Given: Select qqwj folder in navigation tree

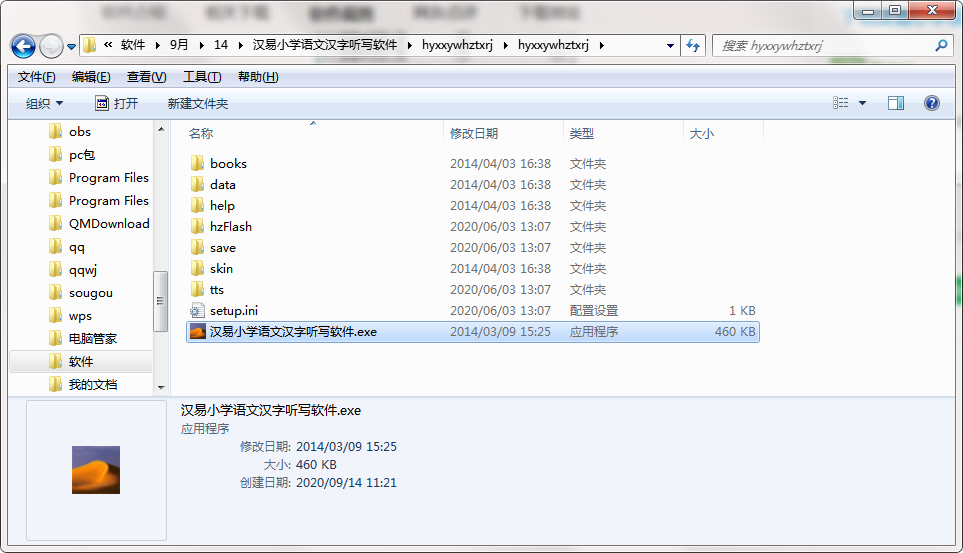Looking at the screenshot, I should tap(82, 270).
